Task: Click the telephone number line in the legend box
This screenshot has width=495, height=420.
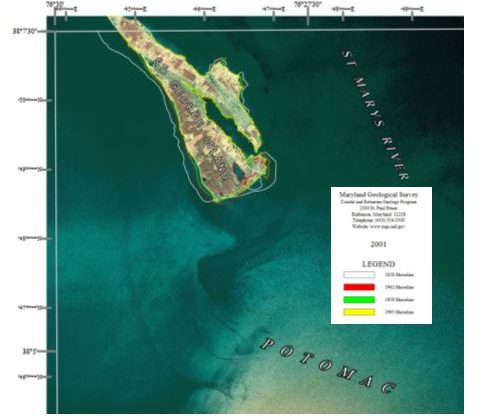Action: tap(378, 220)
